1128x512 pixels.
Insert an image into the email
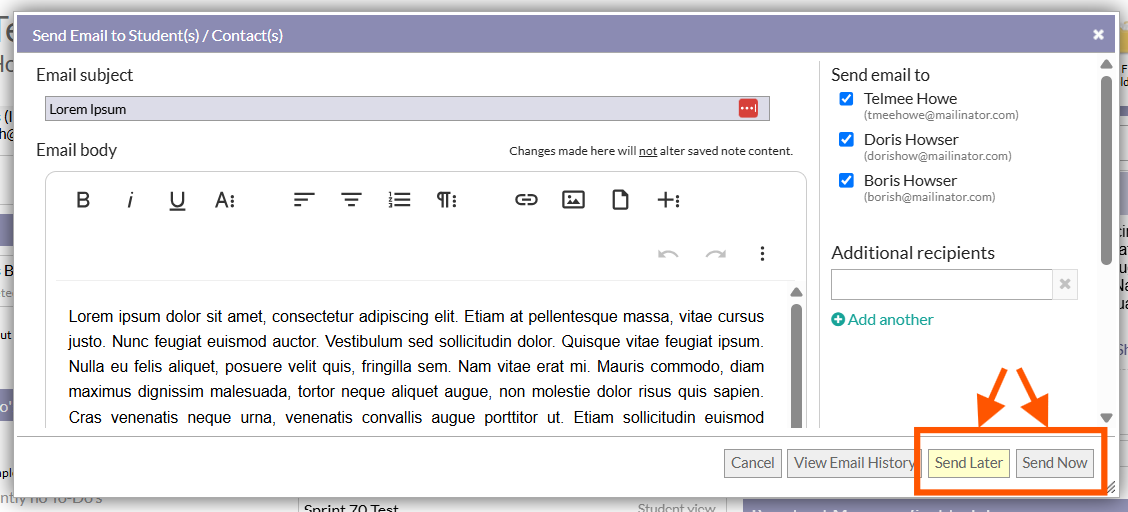coord(573,200)
